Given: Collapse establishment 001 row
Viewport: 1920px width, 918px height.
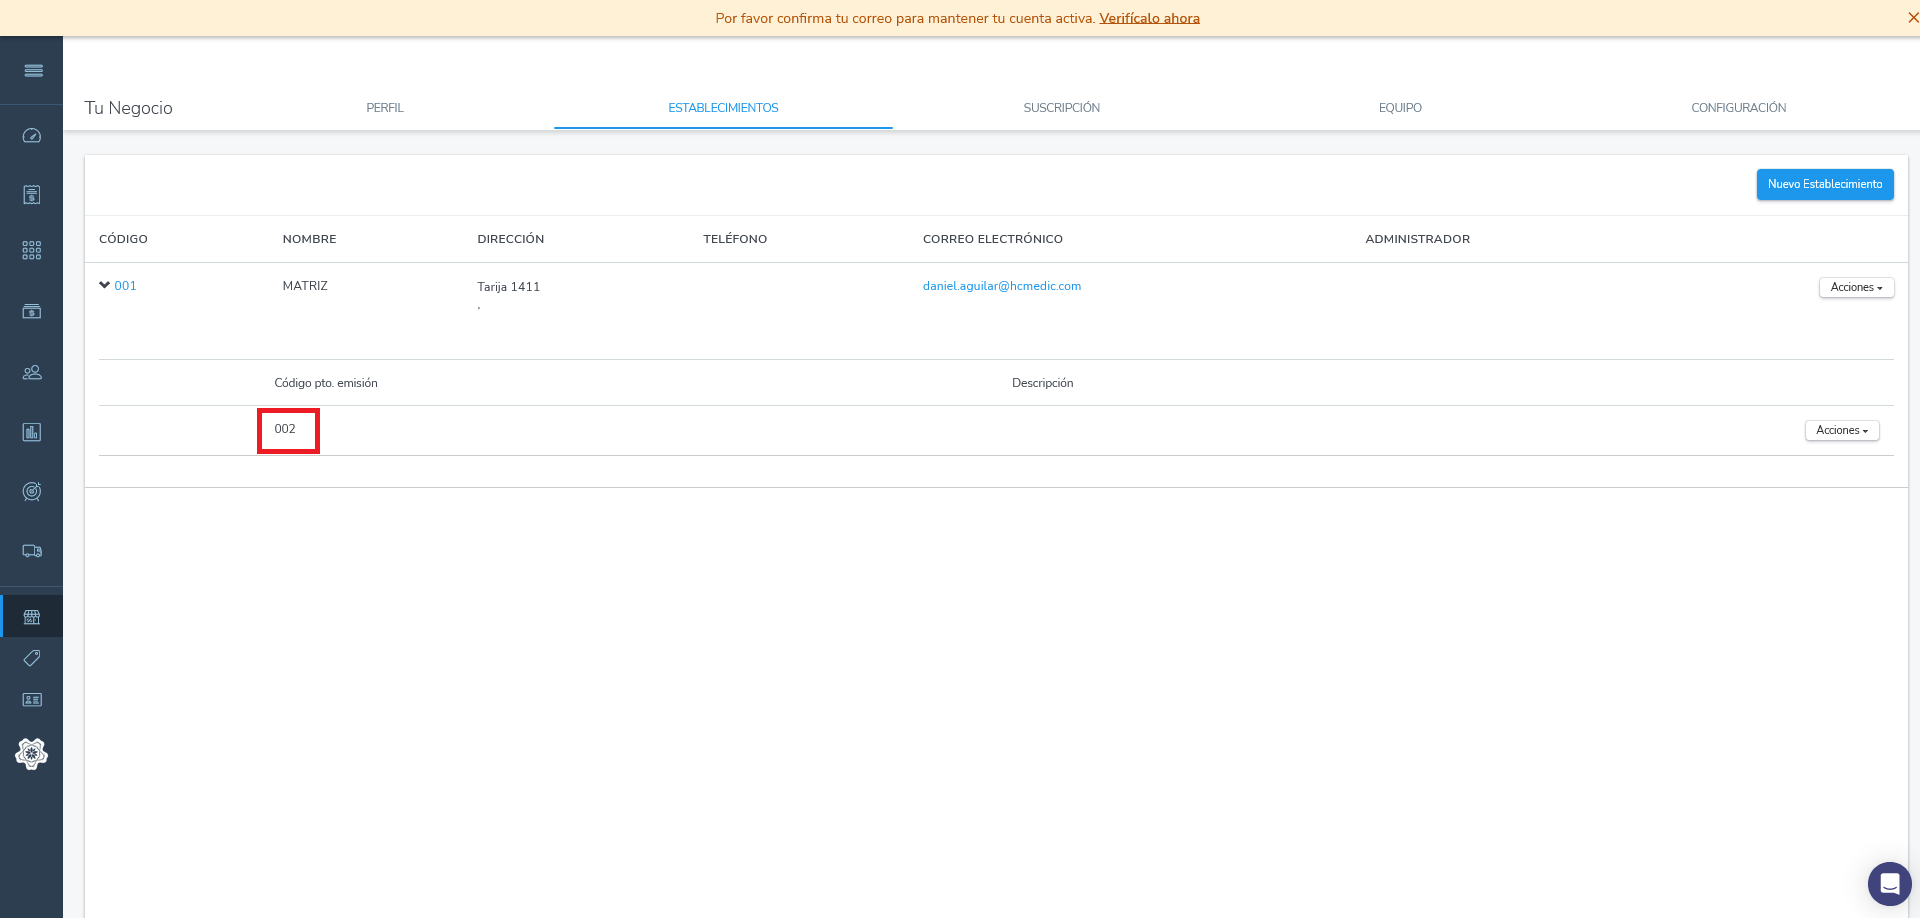Looking at the screenshot, I should point(105,286).
